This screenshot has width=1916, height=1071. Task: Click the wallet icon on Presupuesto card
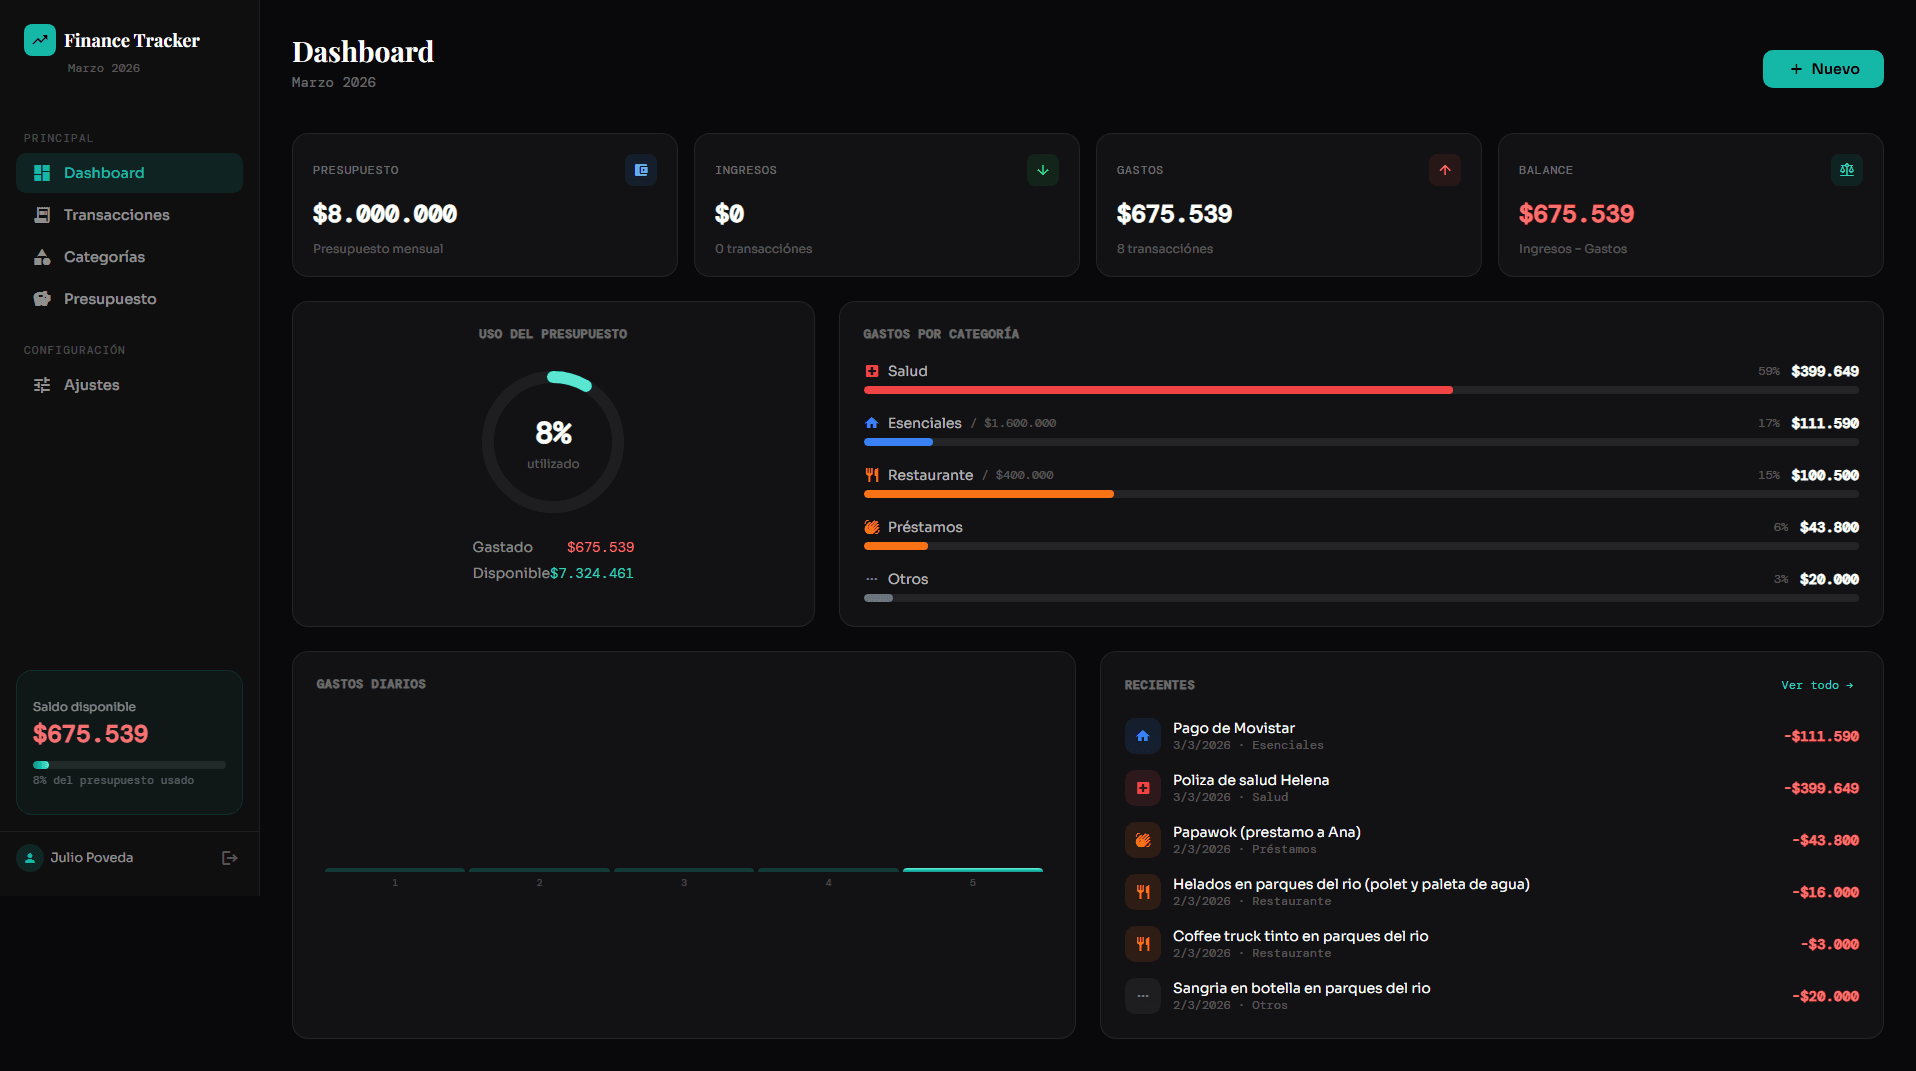pyautogui.click(x=641, y=170)
